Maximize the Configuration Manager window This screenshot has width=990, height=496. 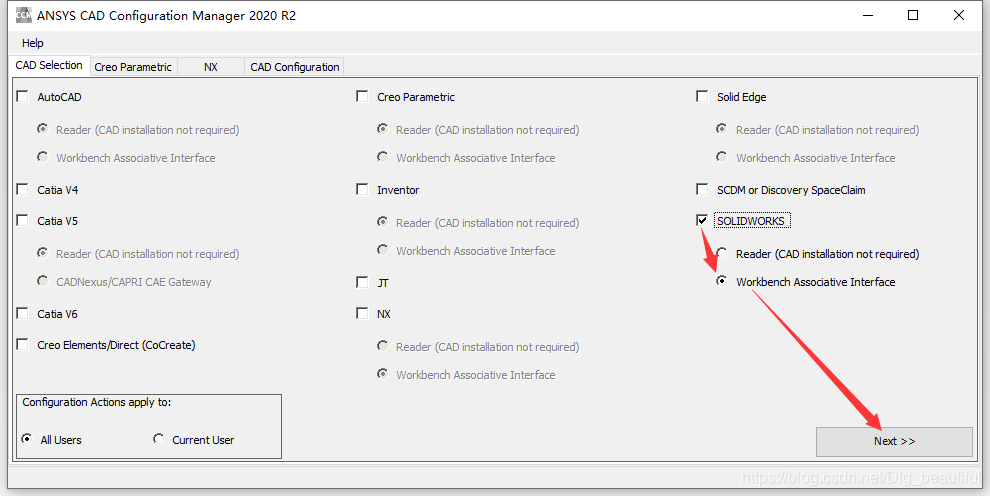[x=912, y=15]
